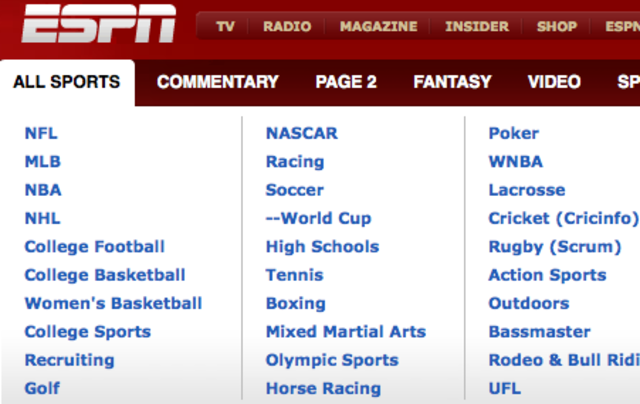Image resolution: width=640 pixels, height=404 pixels.
Task: Select Soccer from the list
Action: (295, 190)
